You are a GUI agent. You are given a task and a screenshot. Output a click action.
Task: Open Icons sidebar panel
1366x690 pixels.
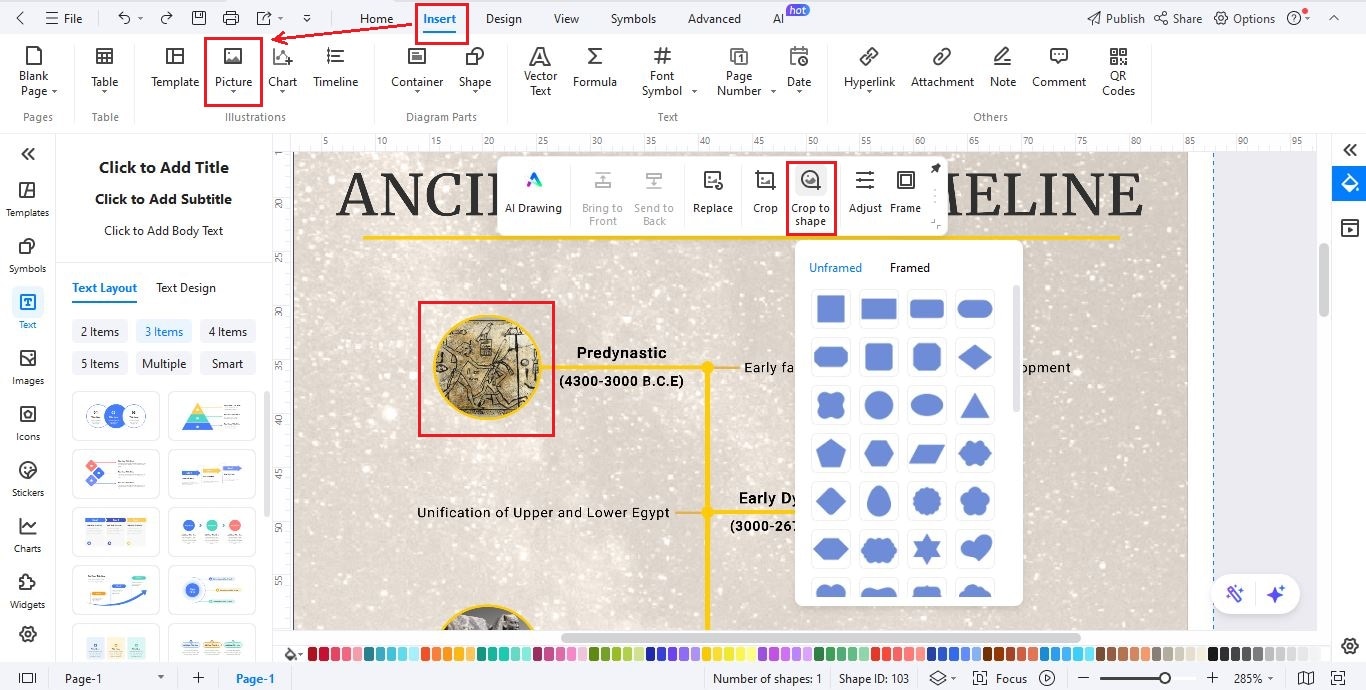[27, 423]
